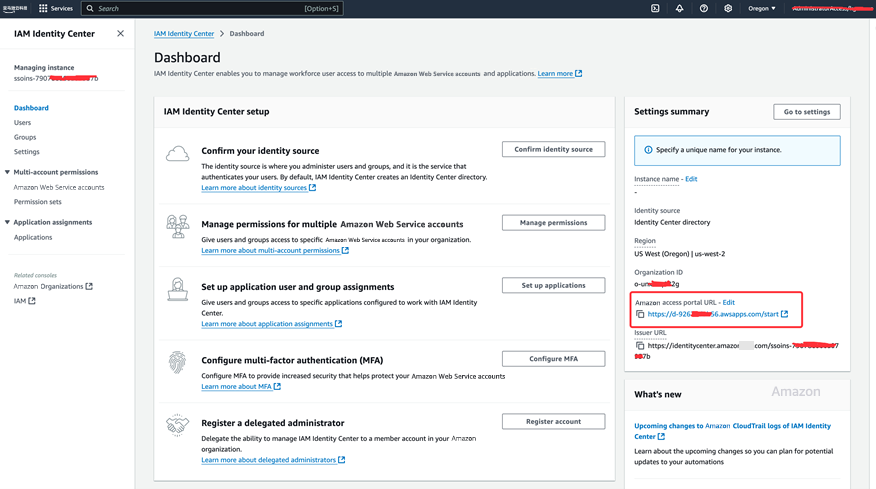Viewport: 876px width, 489px height.
Task: Open Learn more about multi-account permissions link
Action: 275,250
